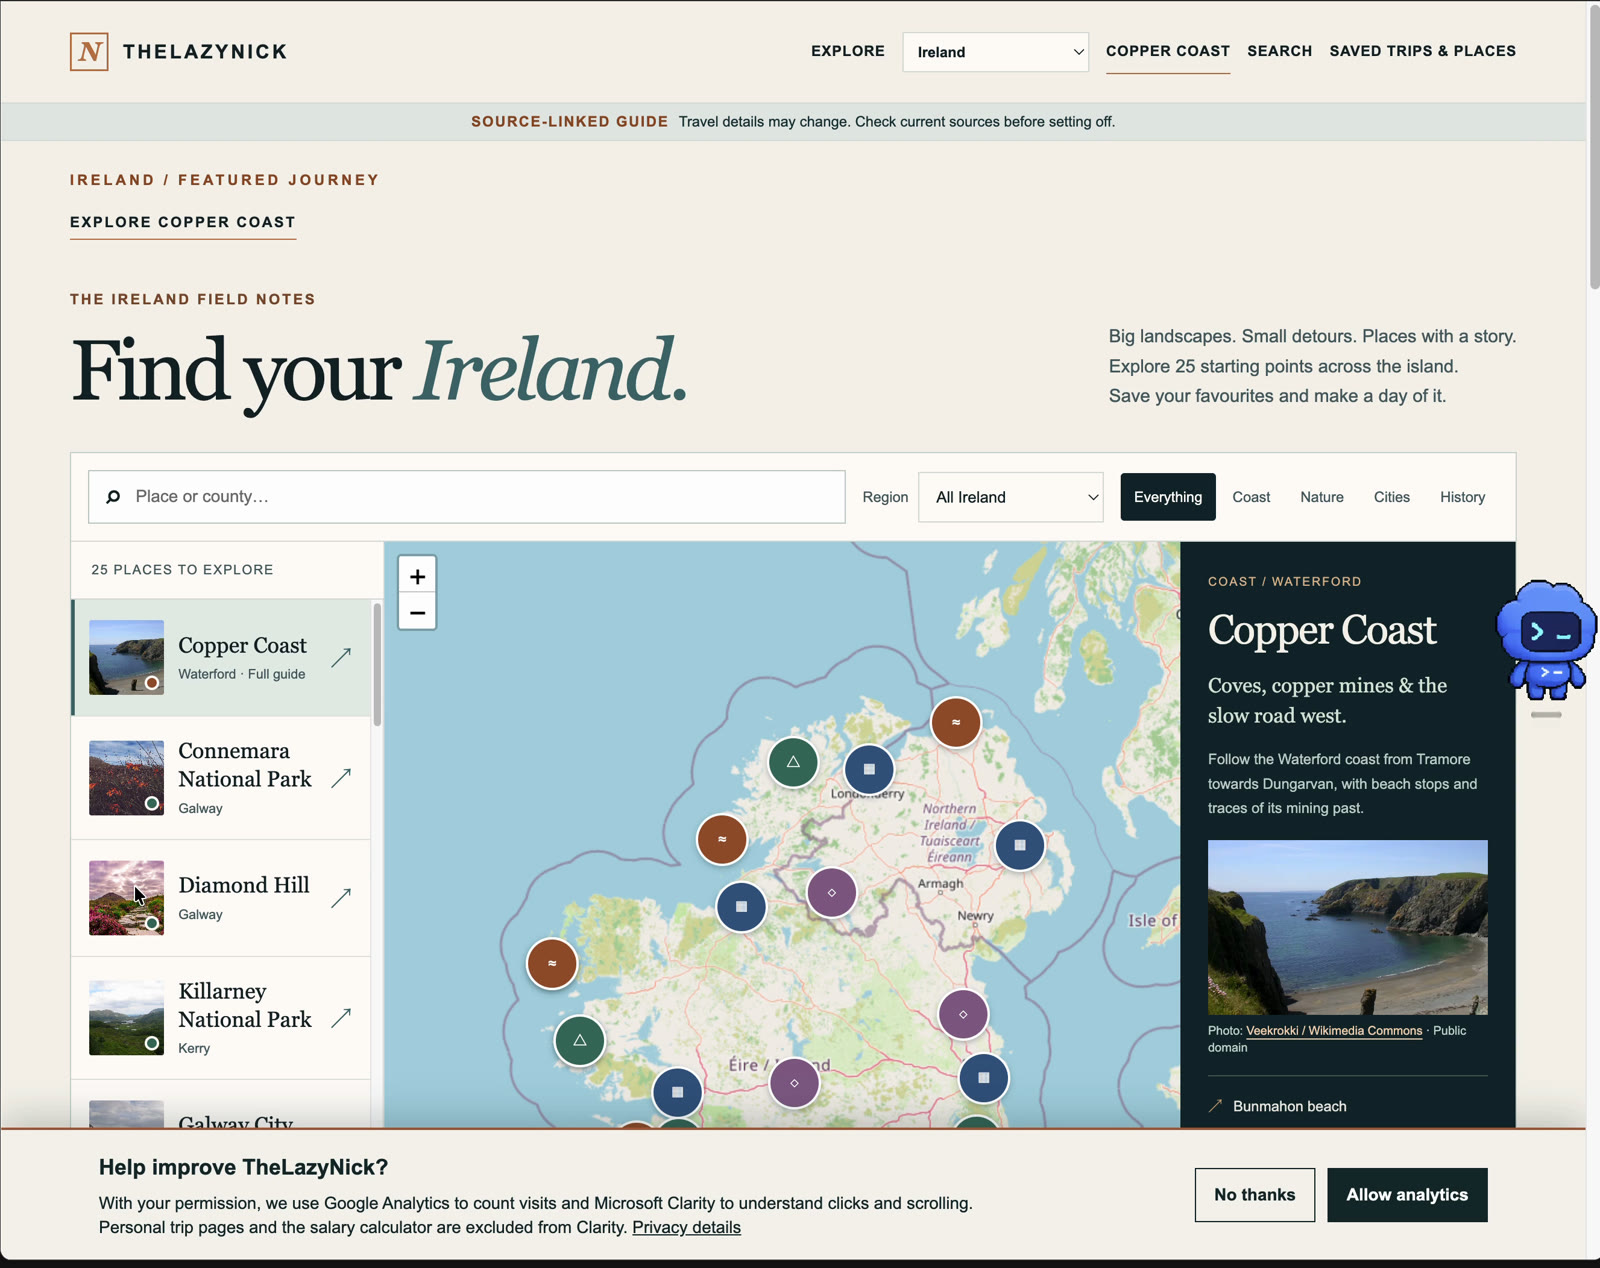1600x1268 pixels.
Task: Click the Copper Coast heading in the detail panel
Action: tap(1322, 630)
